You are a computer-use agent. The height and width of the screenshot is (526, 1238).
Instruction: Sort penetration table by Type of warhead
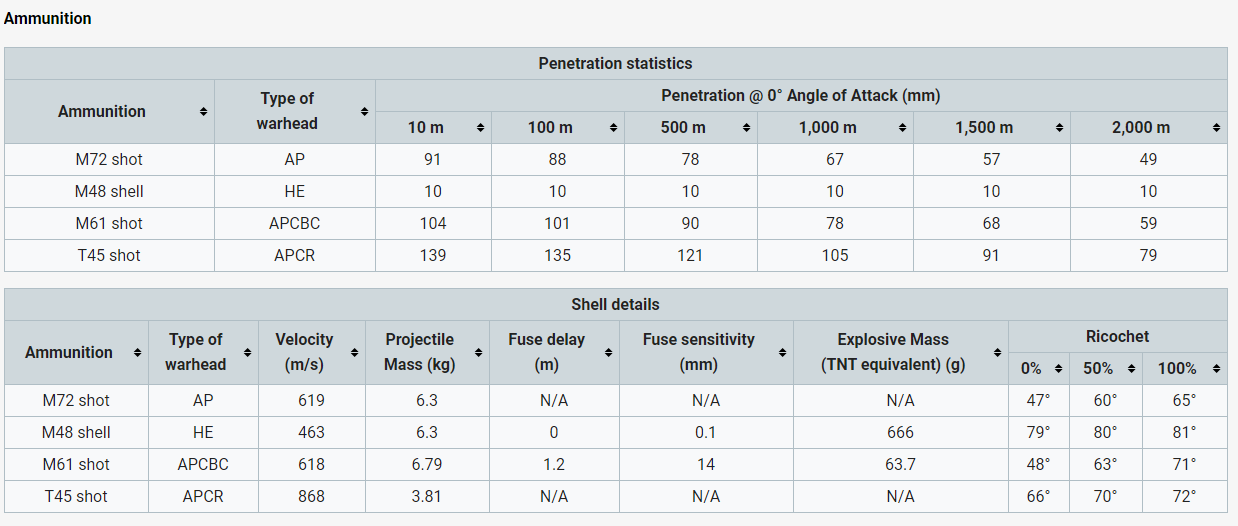point(364,111)
